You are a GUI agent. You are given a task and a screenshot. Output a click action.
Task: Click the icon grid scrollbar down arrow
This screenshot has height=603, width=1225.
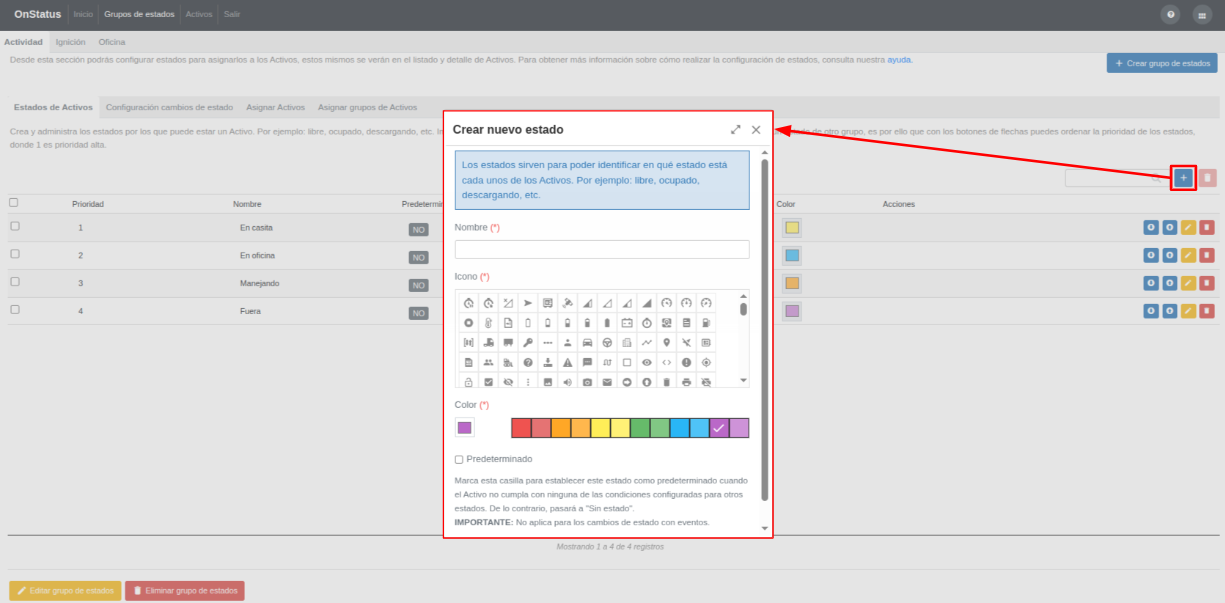tap(743, 381)
